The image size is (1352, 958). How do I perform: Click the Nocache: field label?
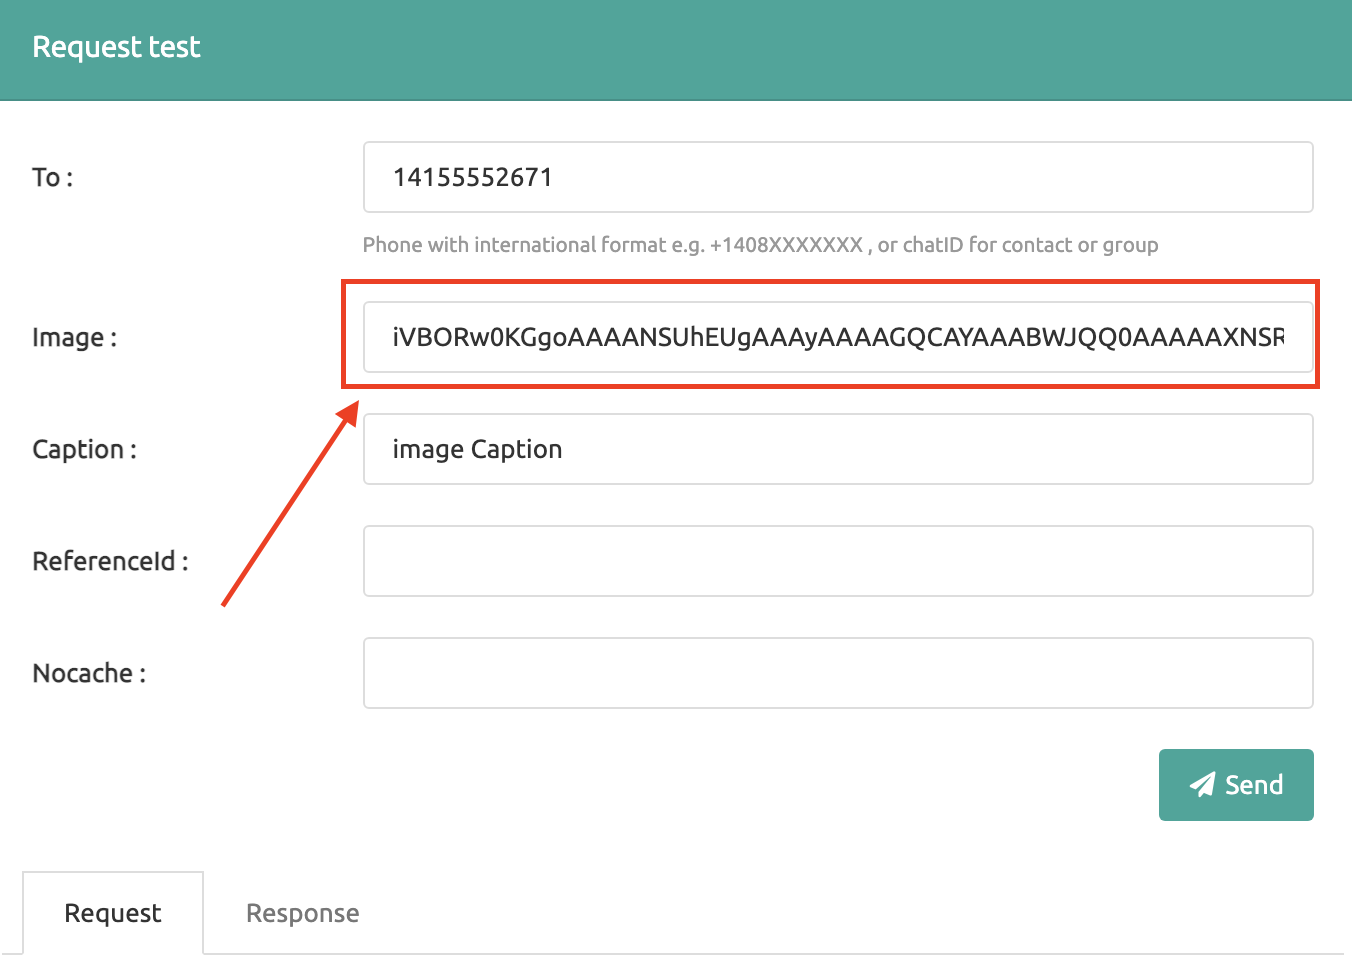click(89, 673)
